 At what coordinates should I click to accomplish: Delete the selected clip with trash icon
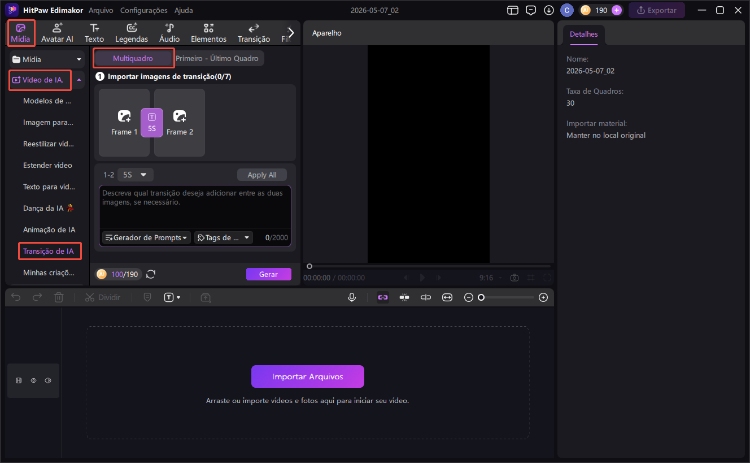click(59, 298)
